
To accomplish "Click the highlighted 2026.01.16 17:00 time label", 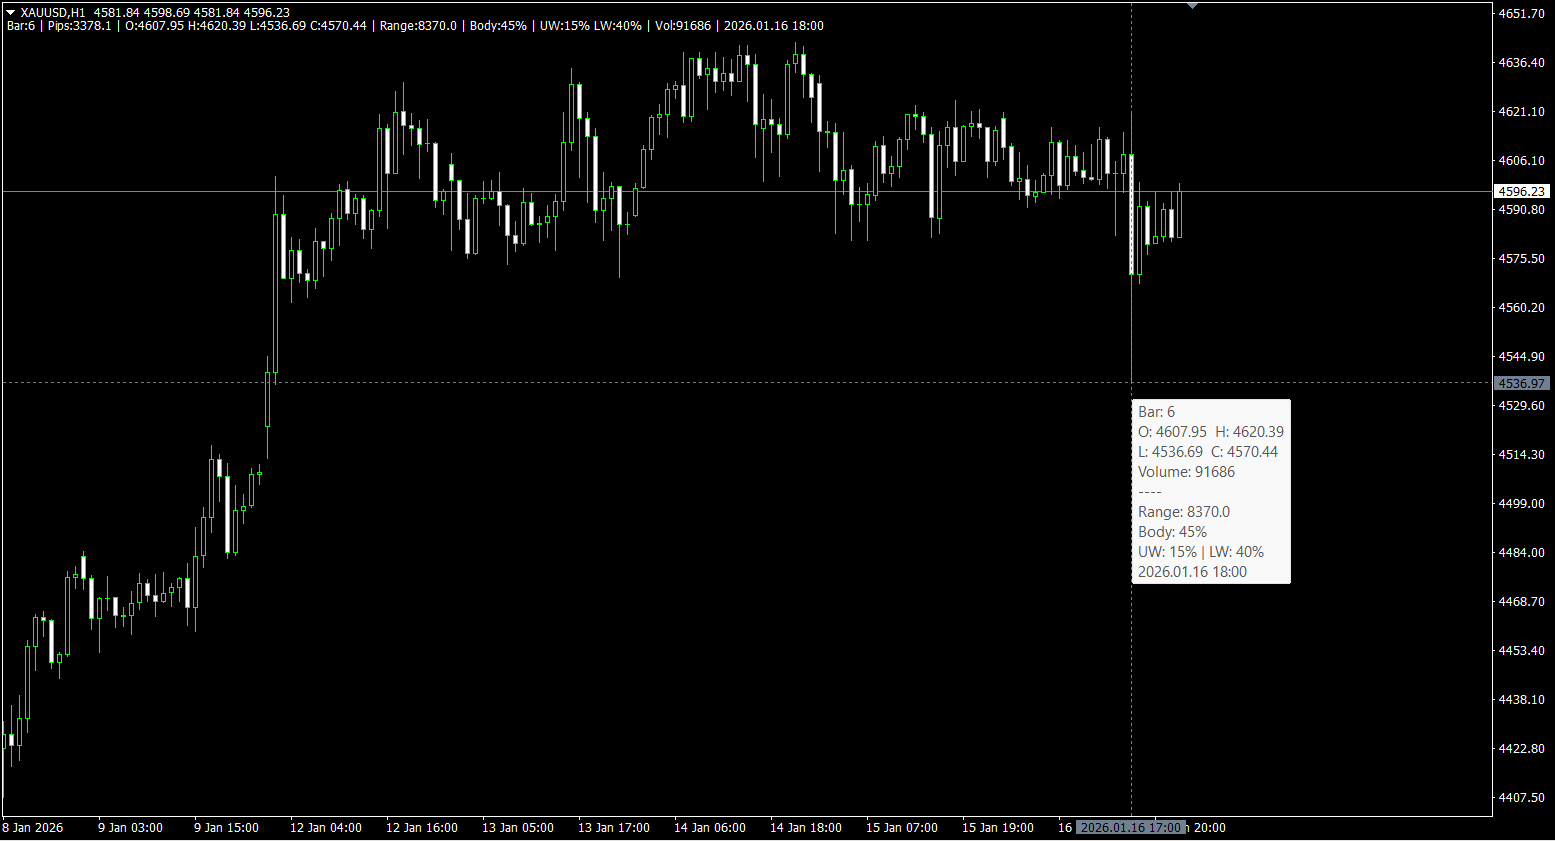I will coord(1131,828).
